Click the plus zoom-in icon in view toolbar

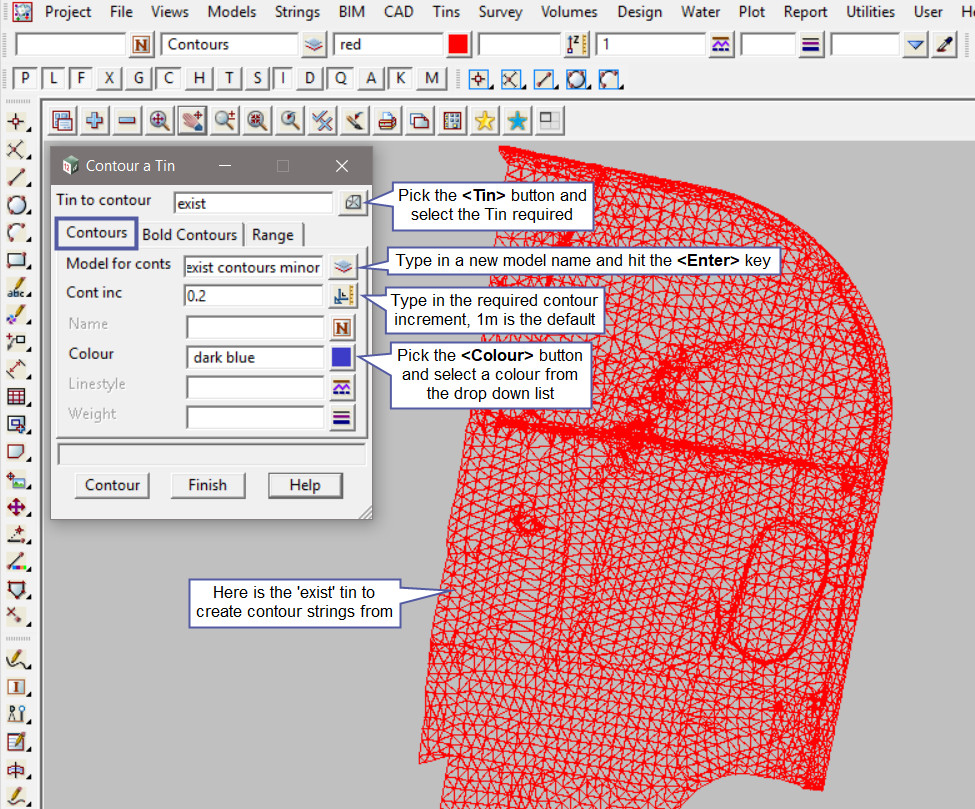tap(95, 121)
